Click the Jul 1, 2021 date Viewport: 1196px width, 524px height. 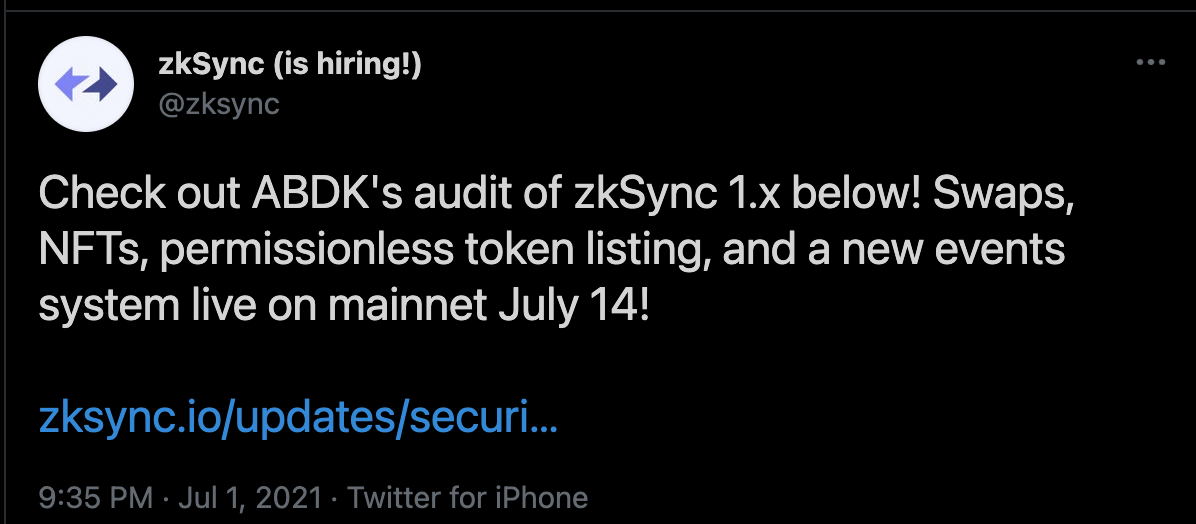pyautogui.click(x=250, y=498)
